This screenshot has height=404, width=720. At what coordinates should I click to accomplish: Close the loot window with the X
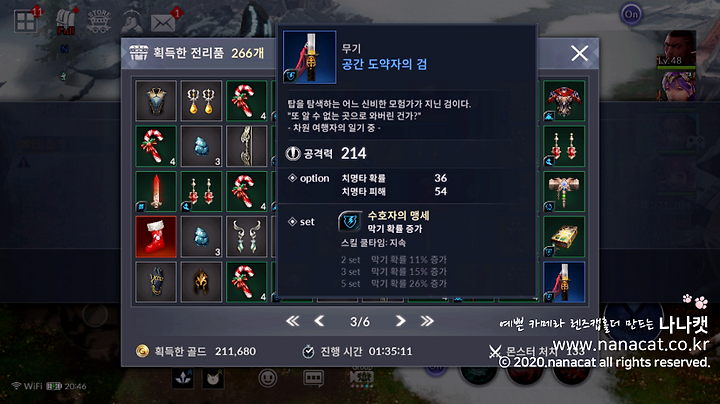[x=579, y=53]
